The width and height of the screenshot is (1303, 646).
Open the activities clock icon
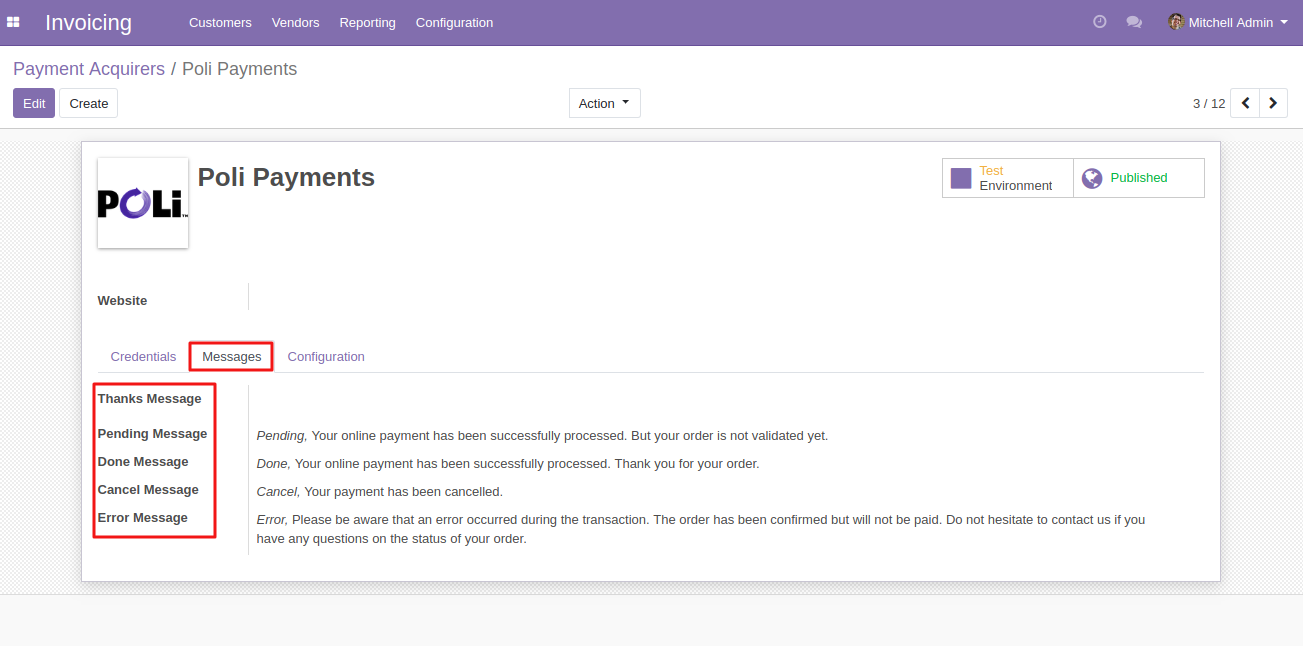pos(1100,22)
